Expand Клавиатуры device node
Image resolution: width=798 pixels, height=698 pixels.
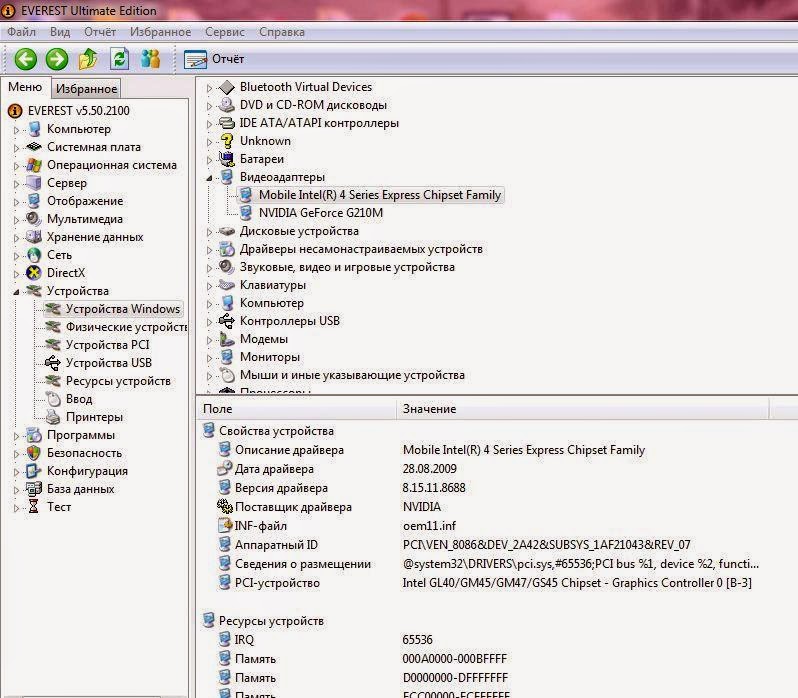click(209, 286)
